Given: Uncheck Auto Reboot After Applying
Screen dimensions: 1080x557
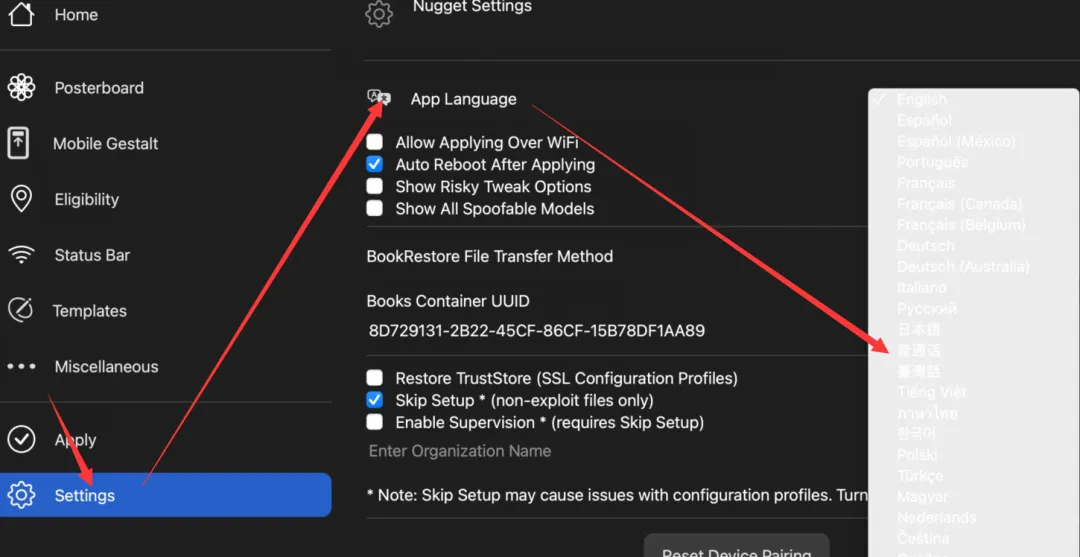Looking at the screenshot, I should [375, 165].
